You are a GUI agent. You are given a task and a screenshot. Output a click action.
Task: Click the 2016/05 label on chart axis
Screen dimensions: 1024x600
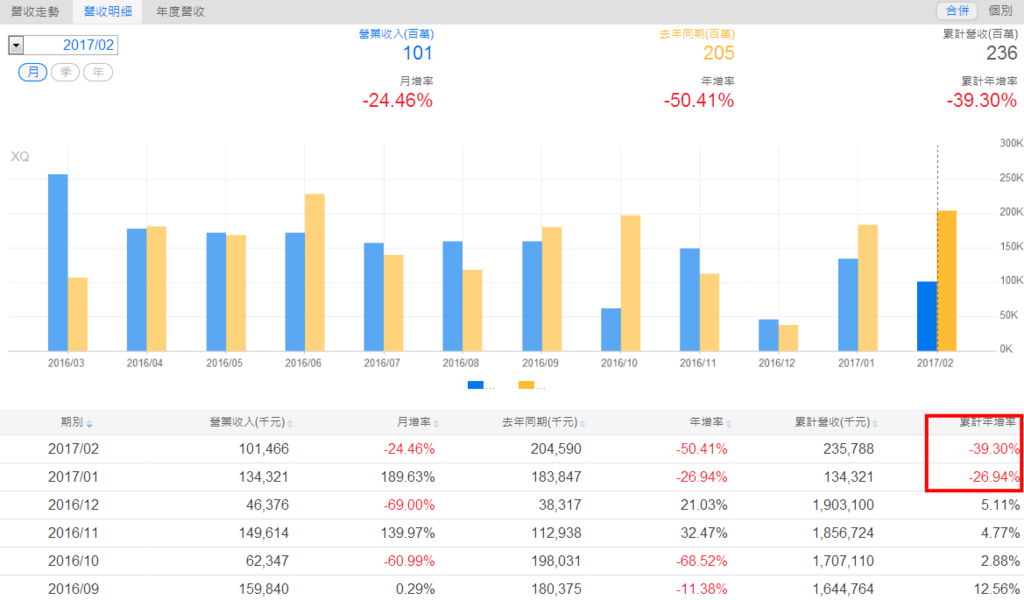pos(225,363)
